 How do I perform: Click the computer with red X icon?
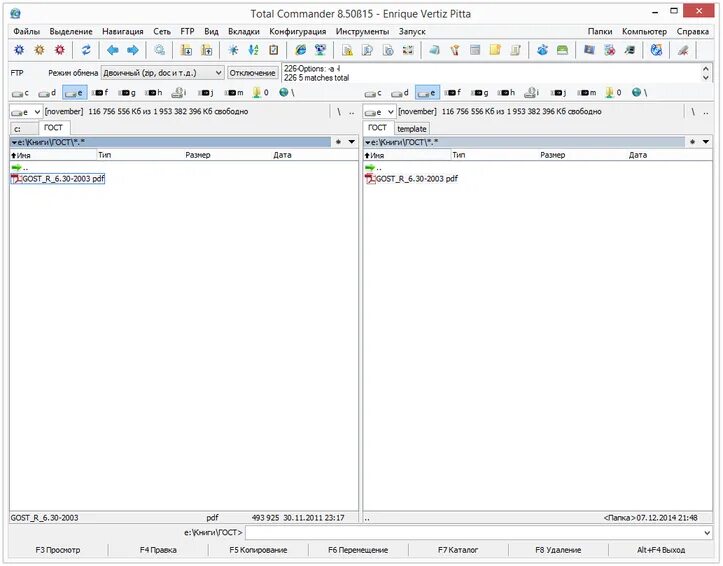pyautogui.click(x=610, y=50)
